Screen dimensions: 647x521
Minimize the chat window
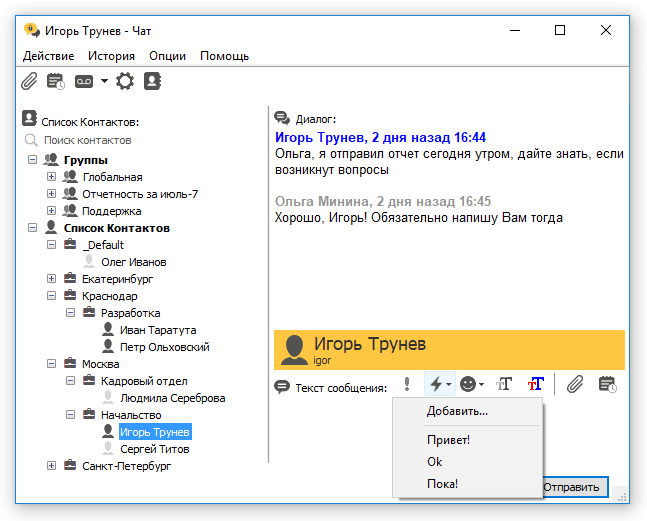pyautogui.click(x=515, y=30)
